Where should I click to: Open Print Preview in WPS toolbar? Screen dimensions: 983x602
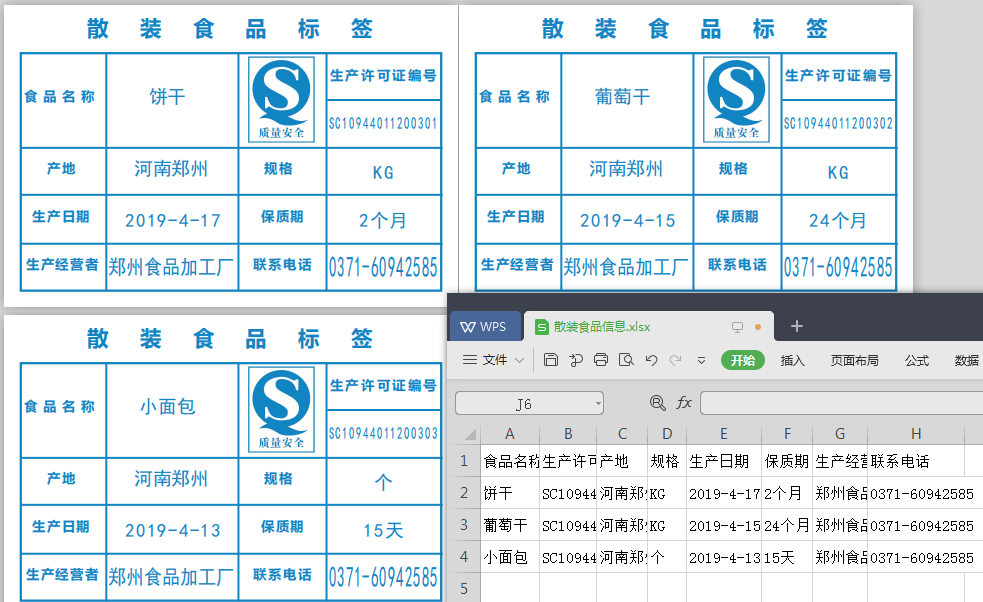[x=627, y=361]
